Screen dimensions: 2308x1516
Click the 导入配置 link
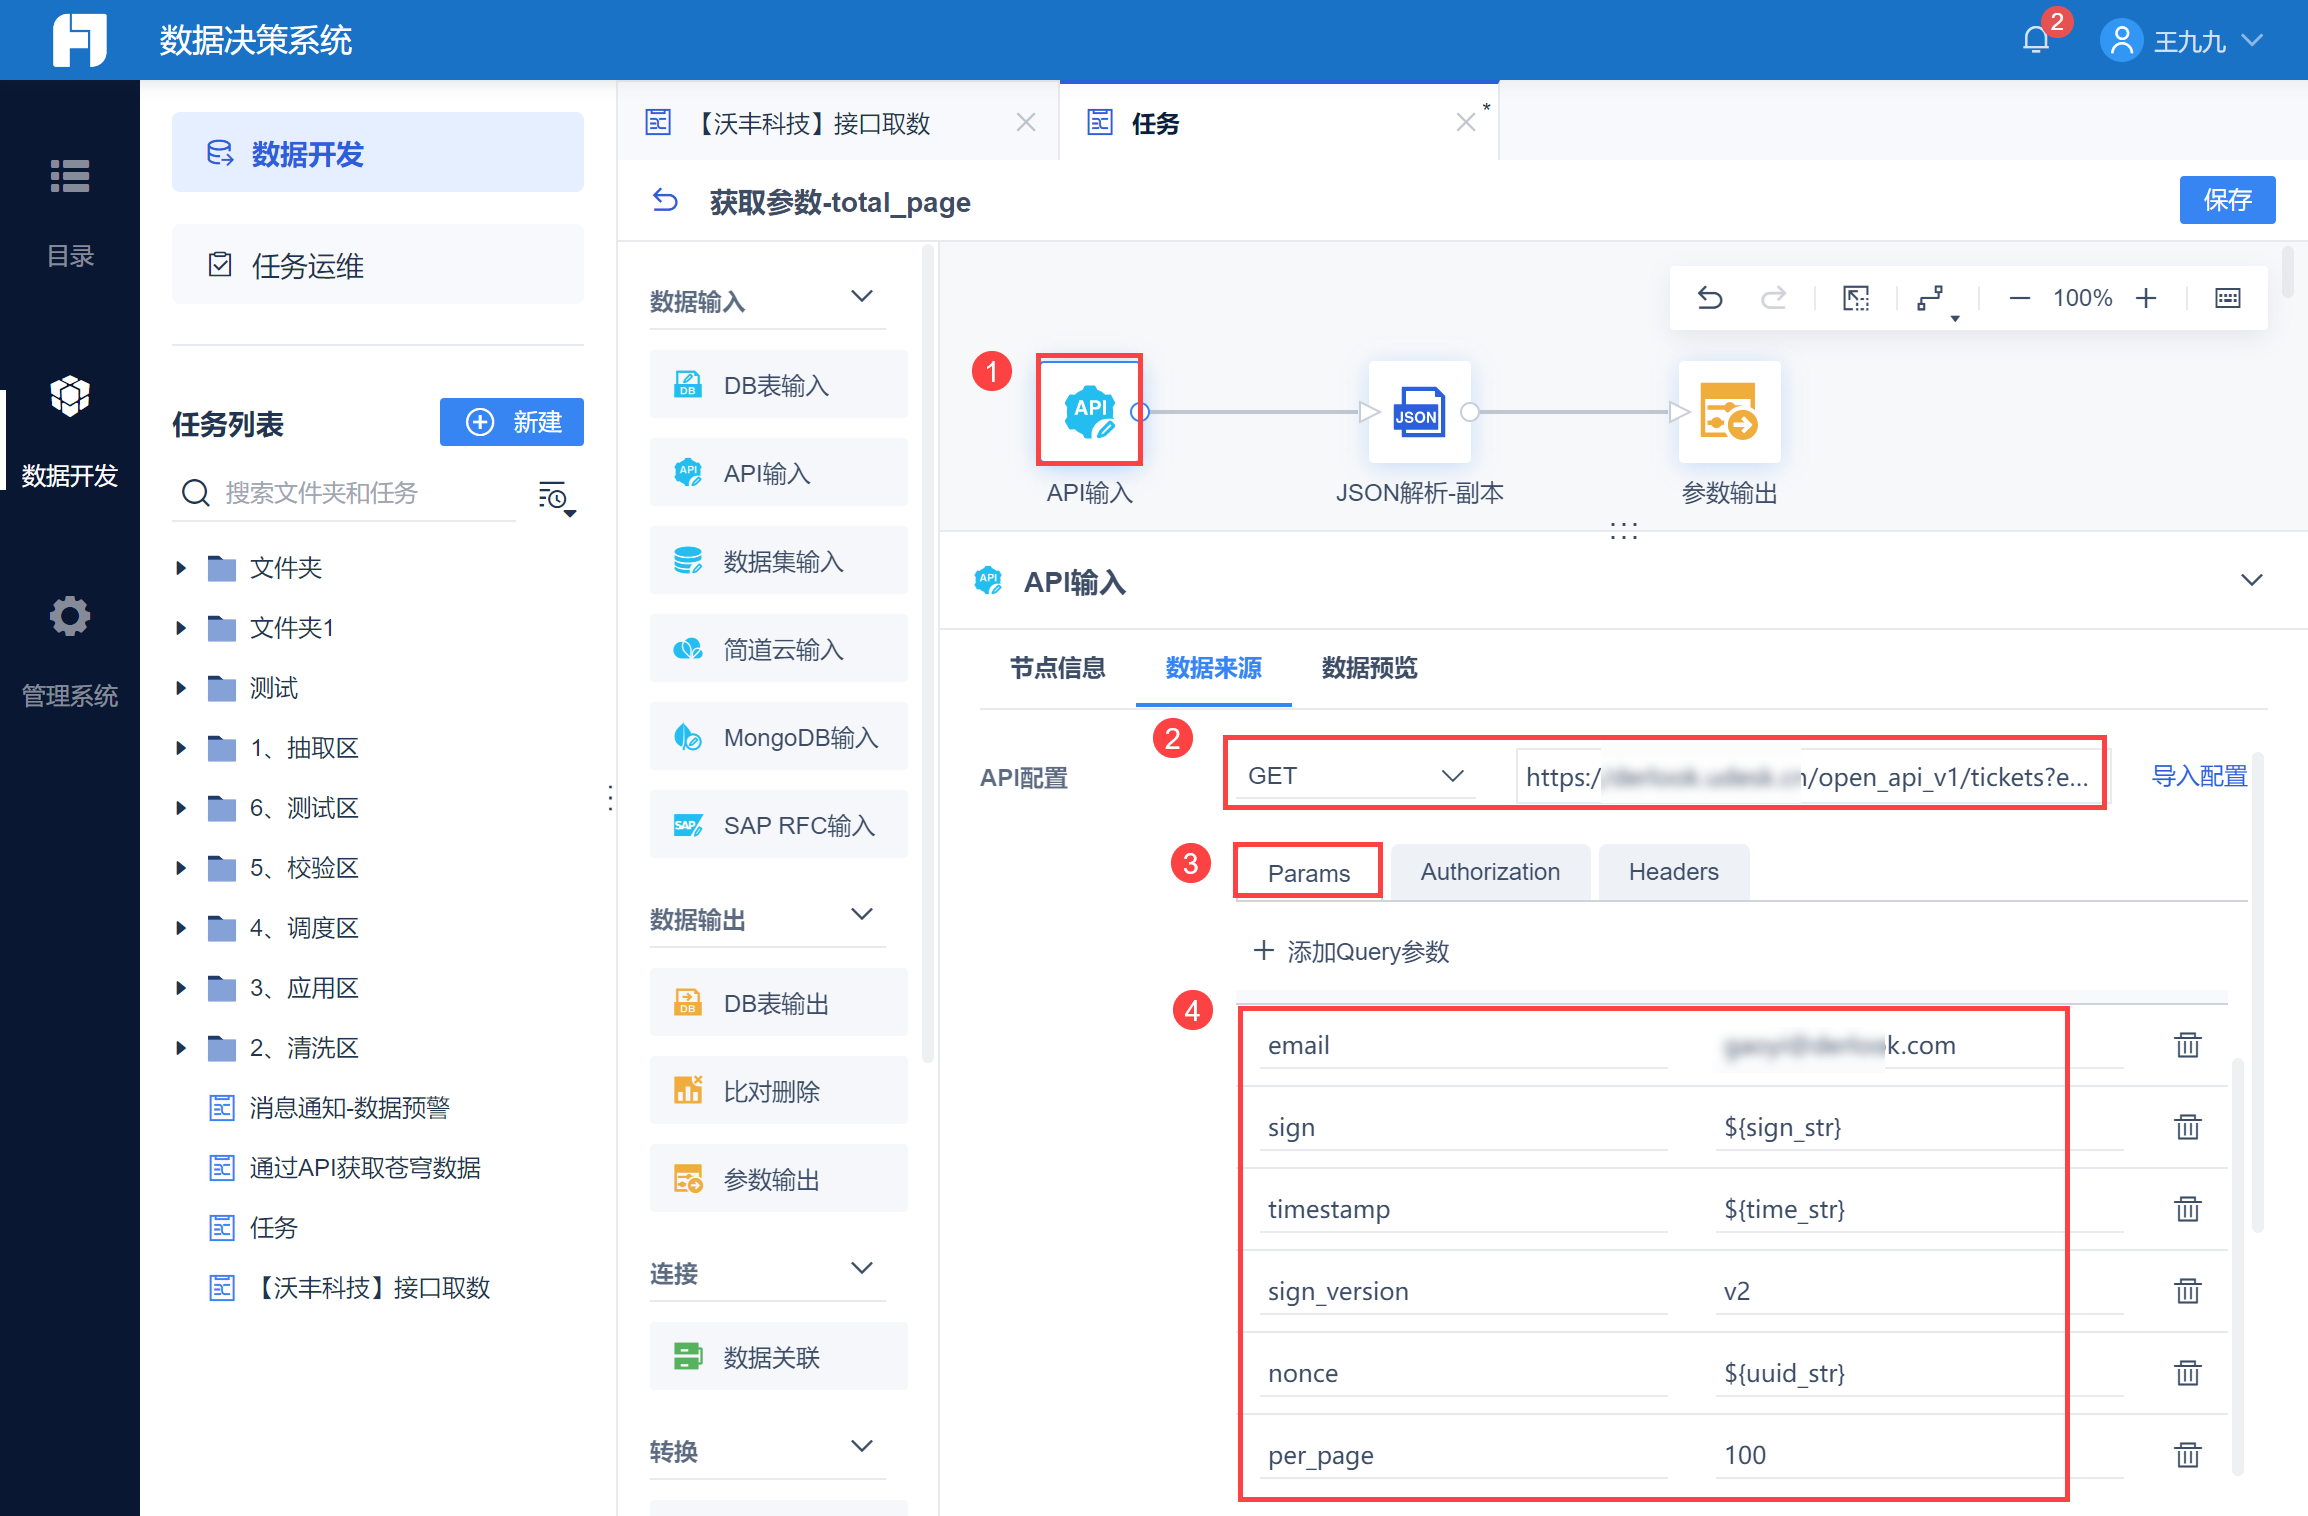click(x=2199, y=776)
